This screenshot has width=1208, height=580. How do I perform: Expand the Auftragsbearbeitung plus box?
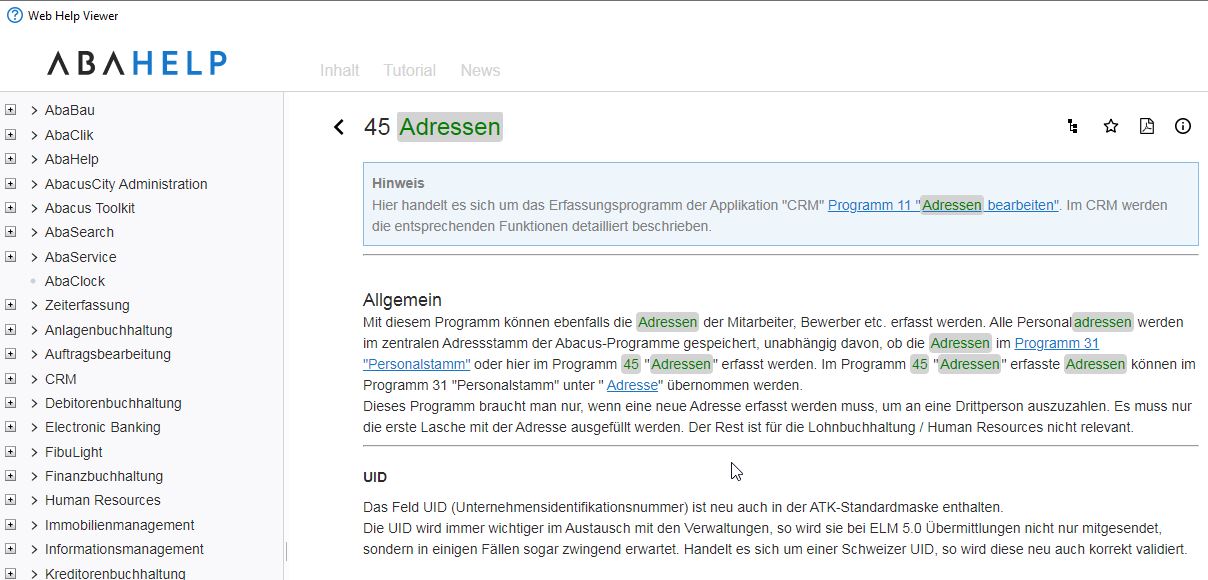point(10,354)
